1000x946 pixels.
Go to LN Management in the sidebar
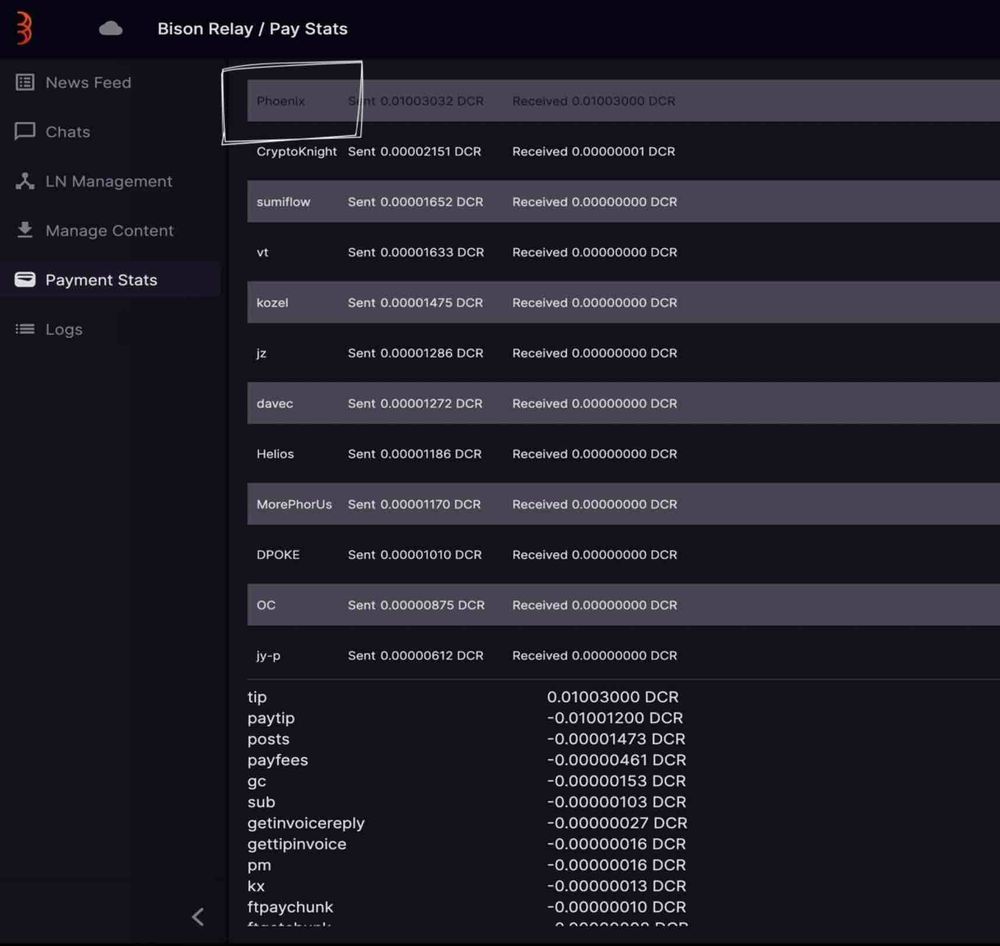click(108, 181)
